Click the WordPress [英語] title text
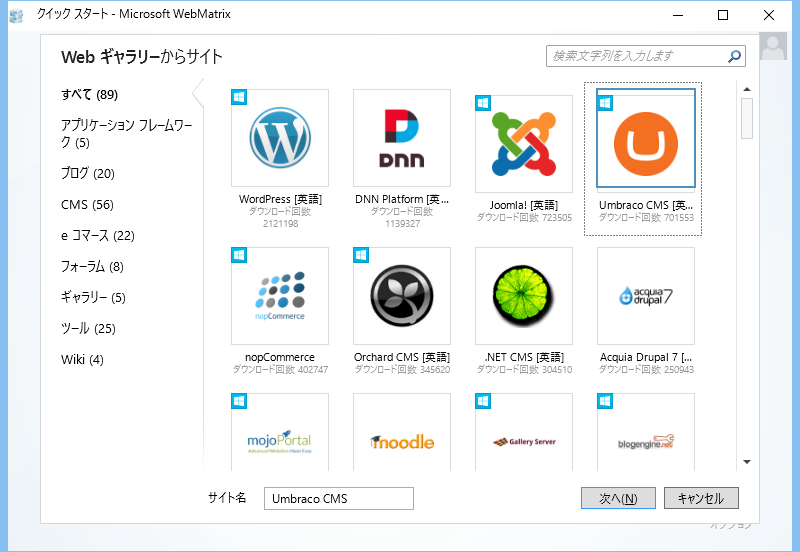The width and height of the screenshot is (800, 552). click(280, 199)
